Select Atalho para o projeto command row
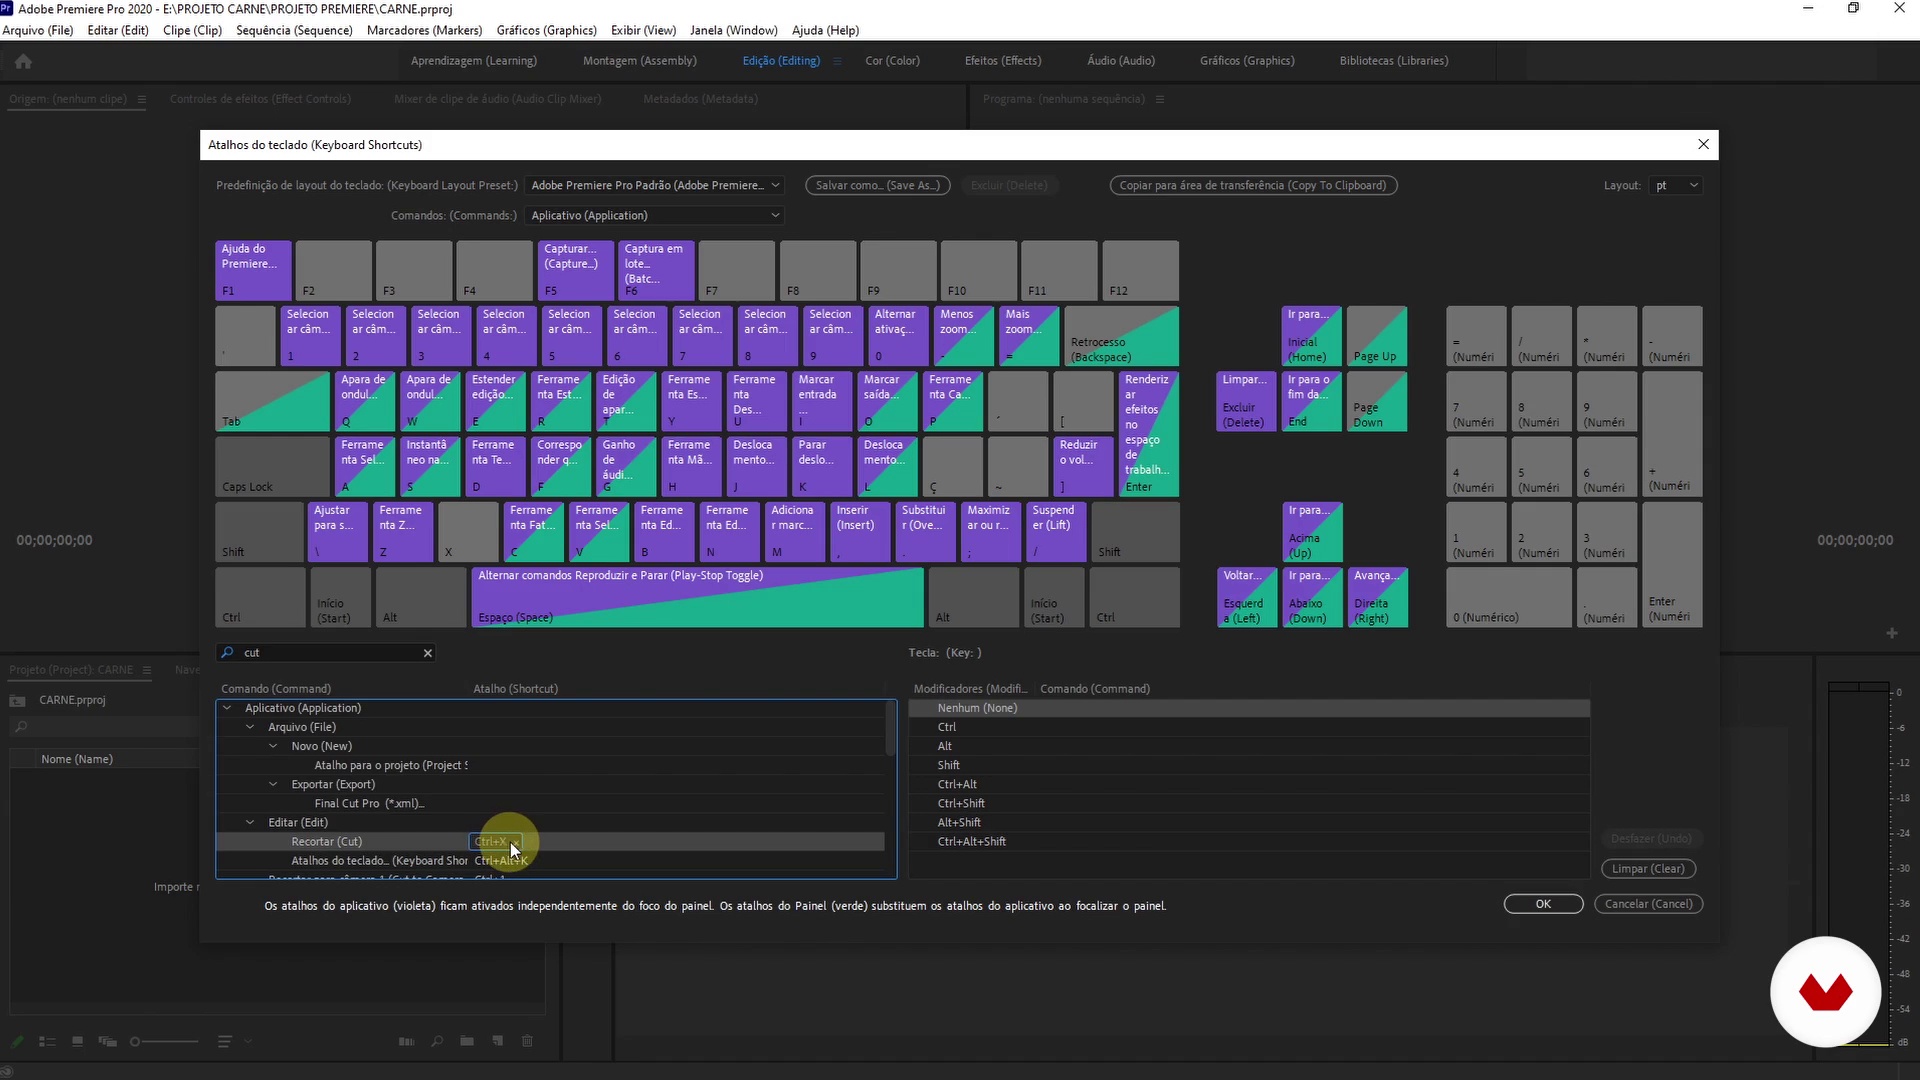This screenshot has width=1920, height=1080. coord(550,765)
